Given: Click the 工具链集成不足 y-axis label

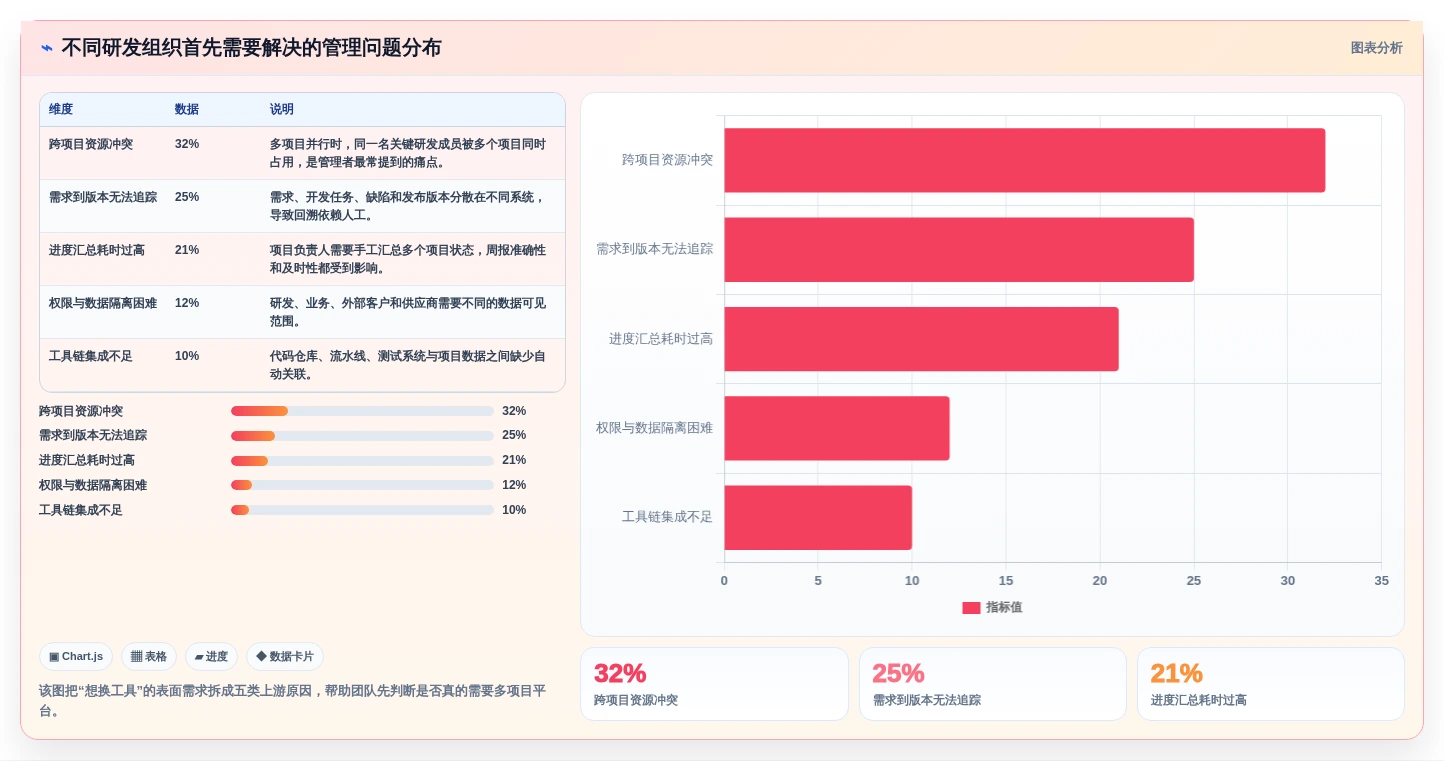Looking at the screenshot, I should pos(667,517).
